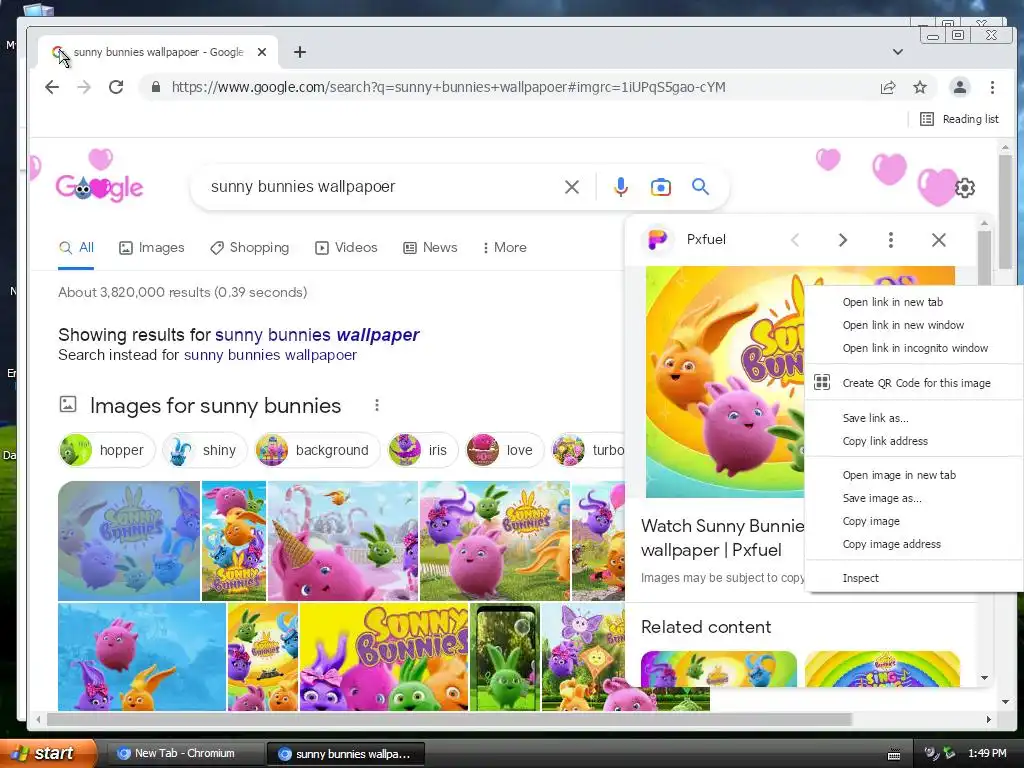Filter images by the love chip
Viewport: 1024px width, 768px height.
click(x=504, y=450)
